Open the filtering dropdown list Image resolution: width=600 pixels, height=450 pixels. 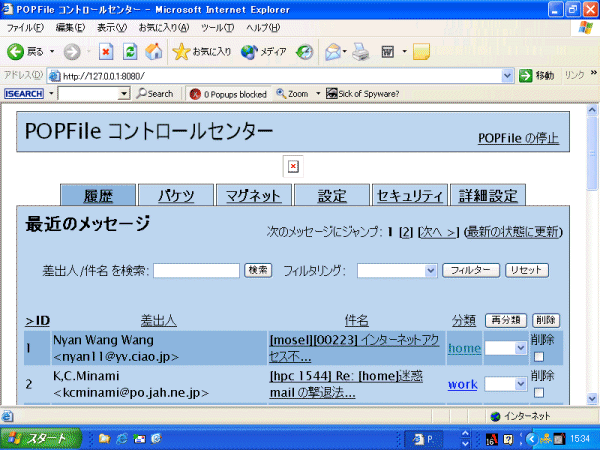click(x=397, y=270)
